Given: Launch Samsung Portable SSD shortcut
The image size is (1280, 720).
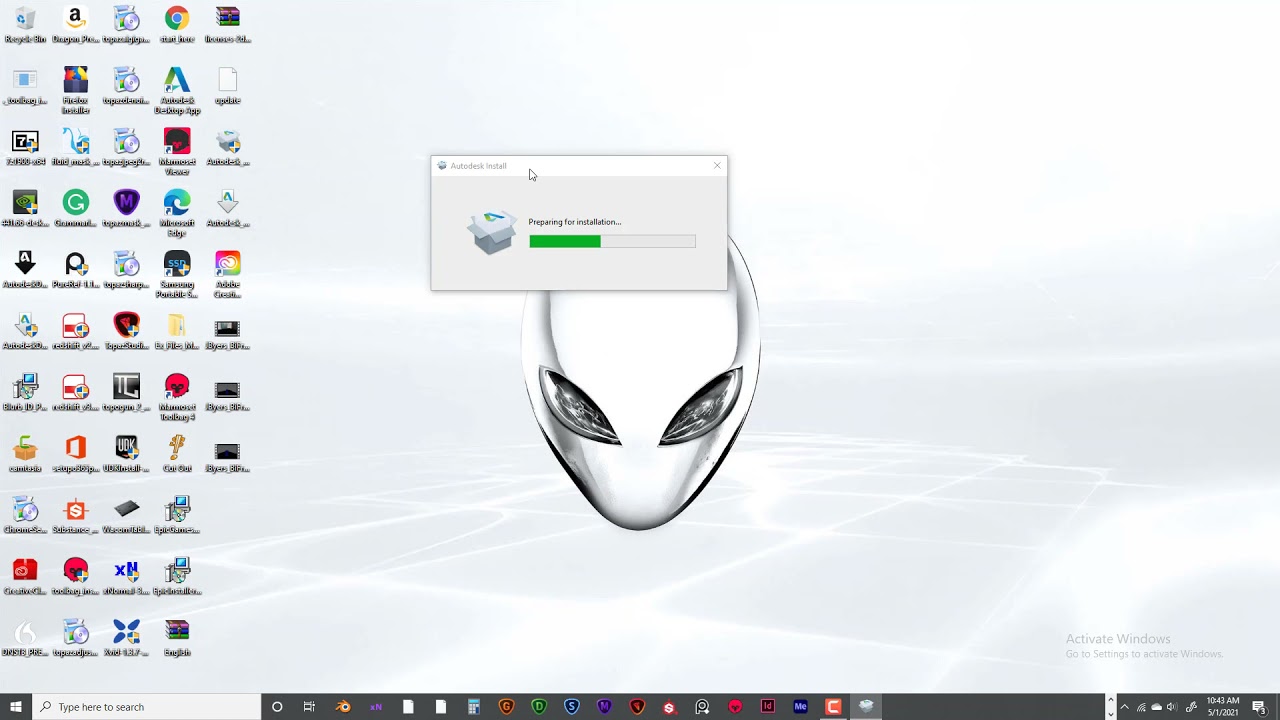Looking at the screenshot, I should [x=177, y=273].
